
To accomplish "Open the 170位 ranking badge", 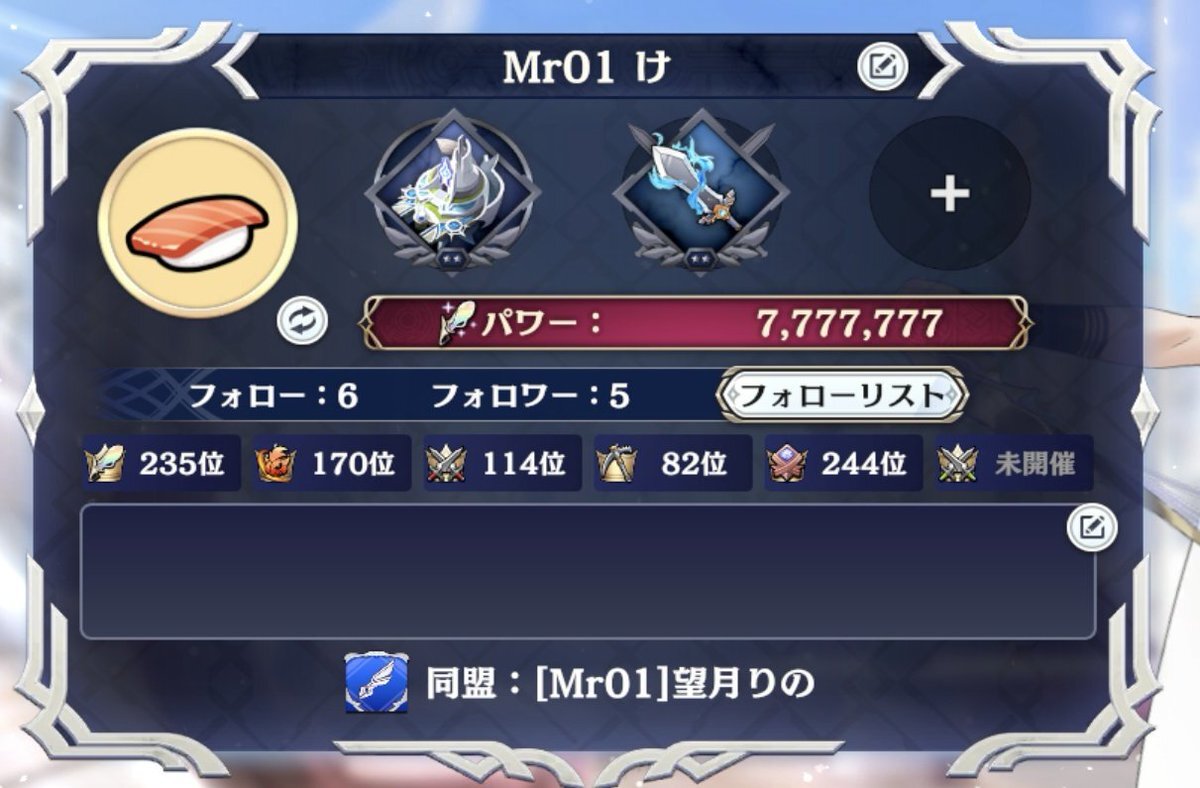I will pyautogui.click(x=332, y=464).
